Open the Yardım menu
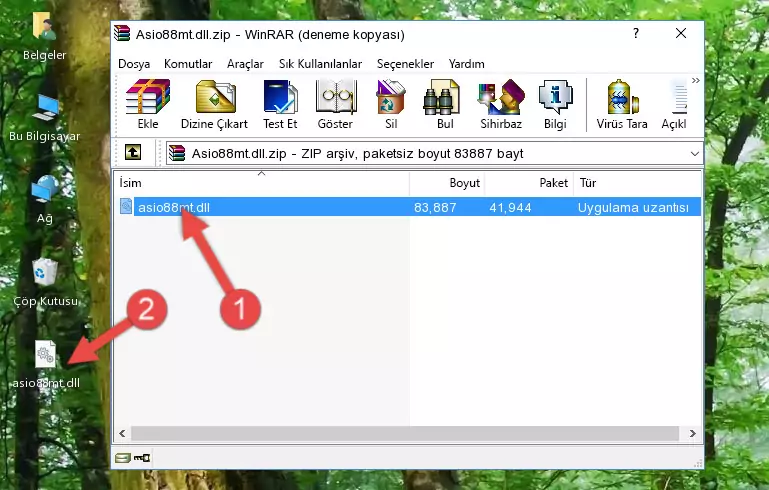This screenshot has width=769, height=490. coord(466,64)
